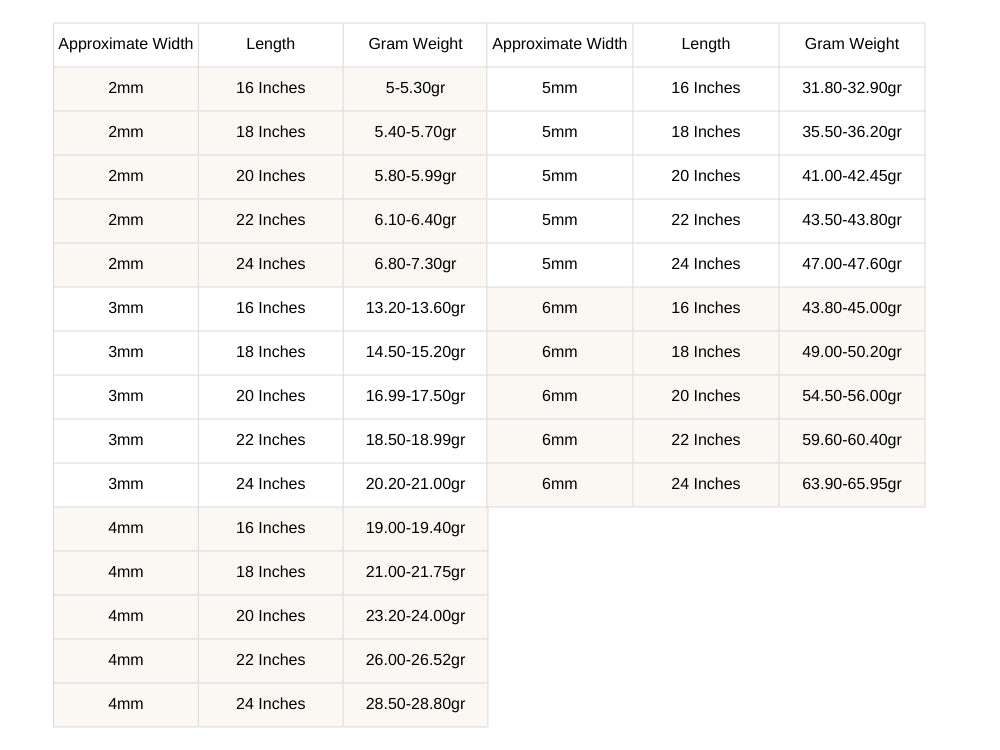Image resolution: width=1000 pixels, height=750 pixels.
Task: Click the 5-5.30gr weight cell
Action: [x=415, y=88]
